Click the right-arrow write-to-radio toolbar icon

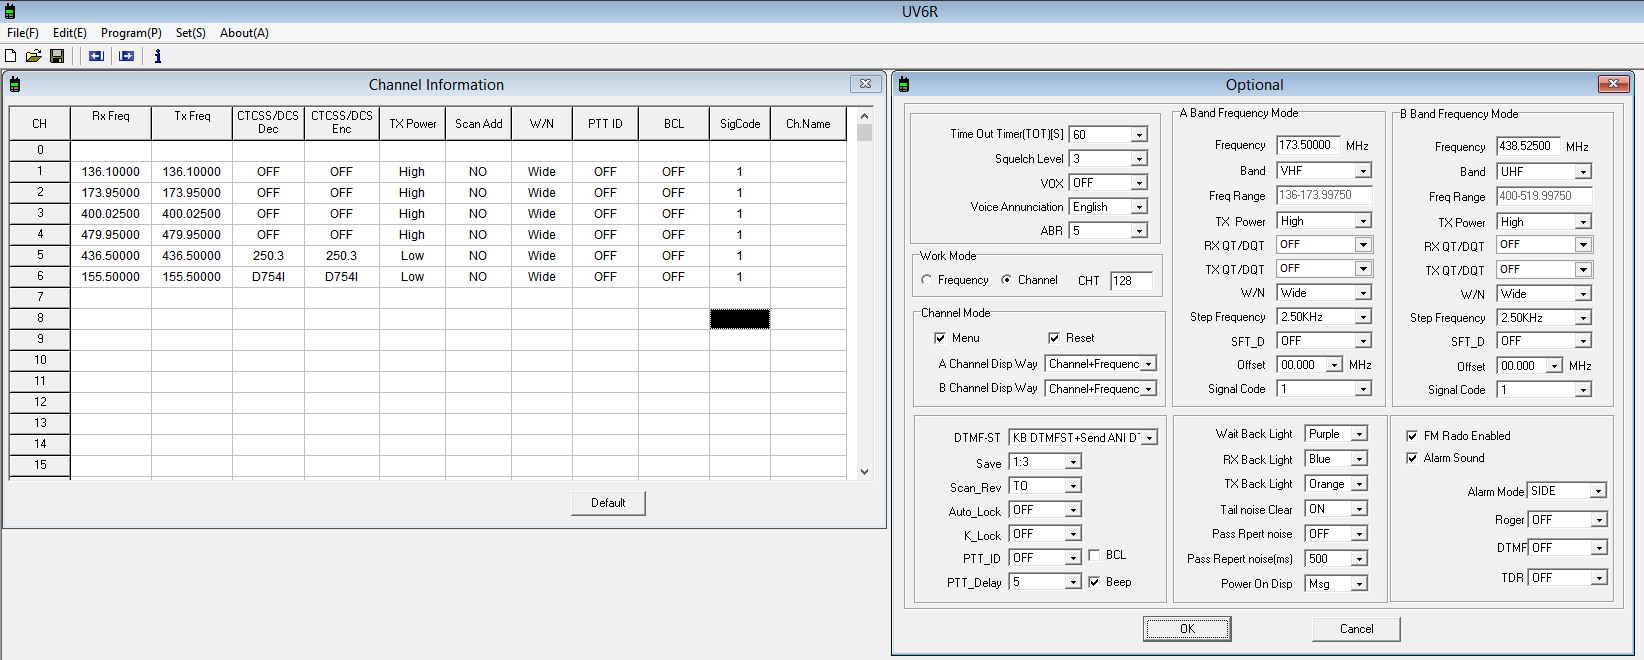coord(127,56)
